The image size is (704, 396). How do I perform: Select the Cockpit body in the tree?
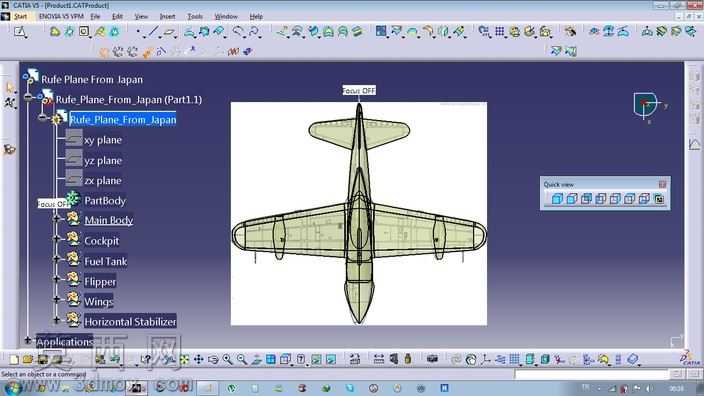click(x=101, y=241)
